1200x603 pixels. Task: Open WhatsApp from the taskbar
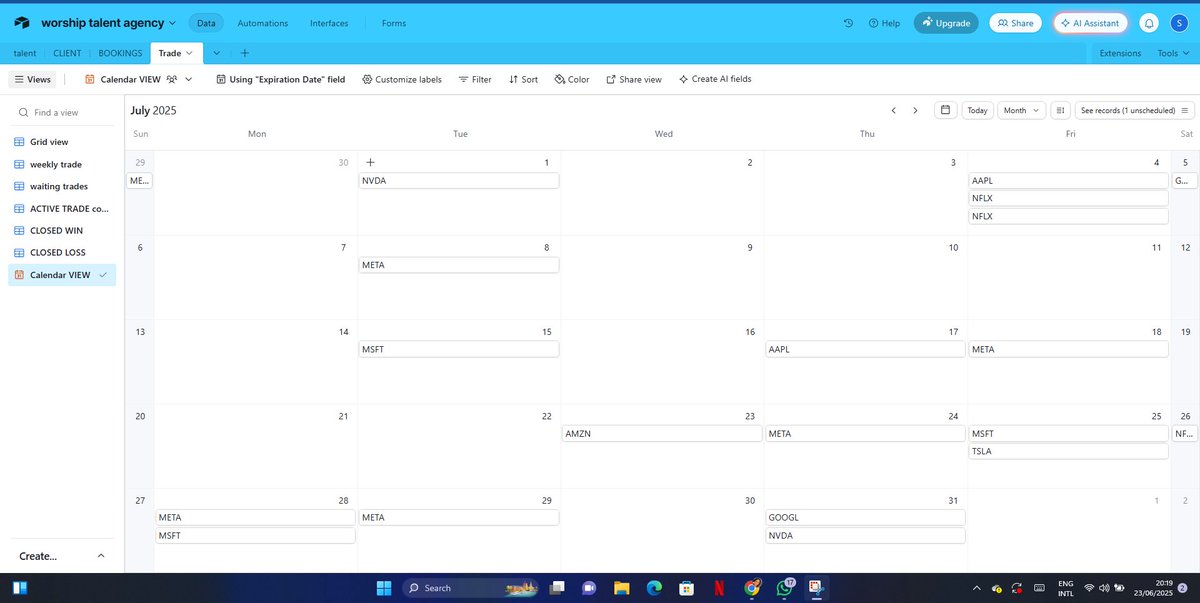point(785,588)
